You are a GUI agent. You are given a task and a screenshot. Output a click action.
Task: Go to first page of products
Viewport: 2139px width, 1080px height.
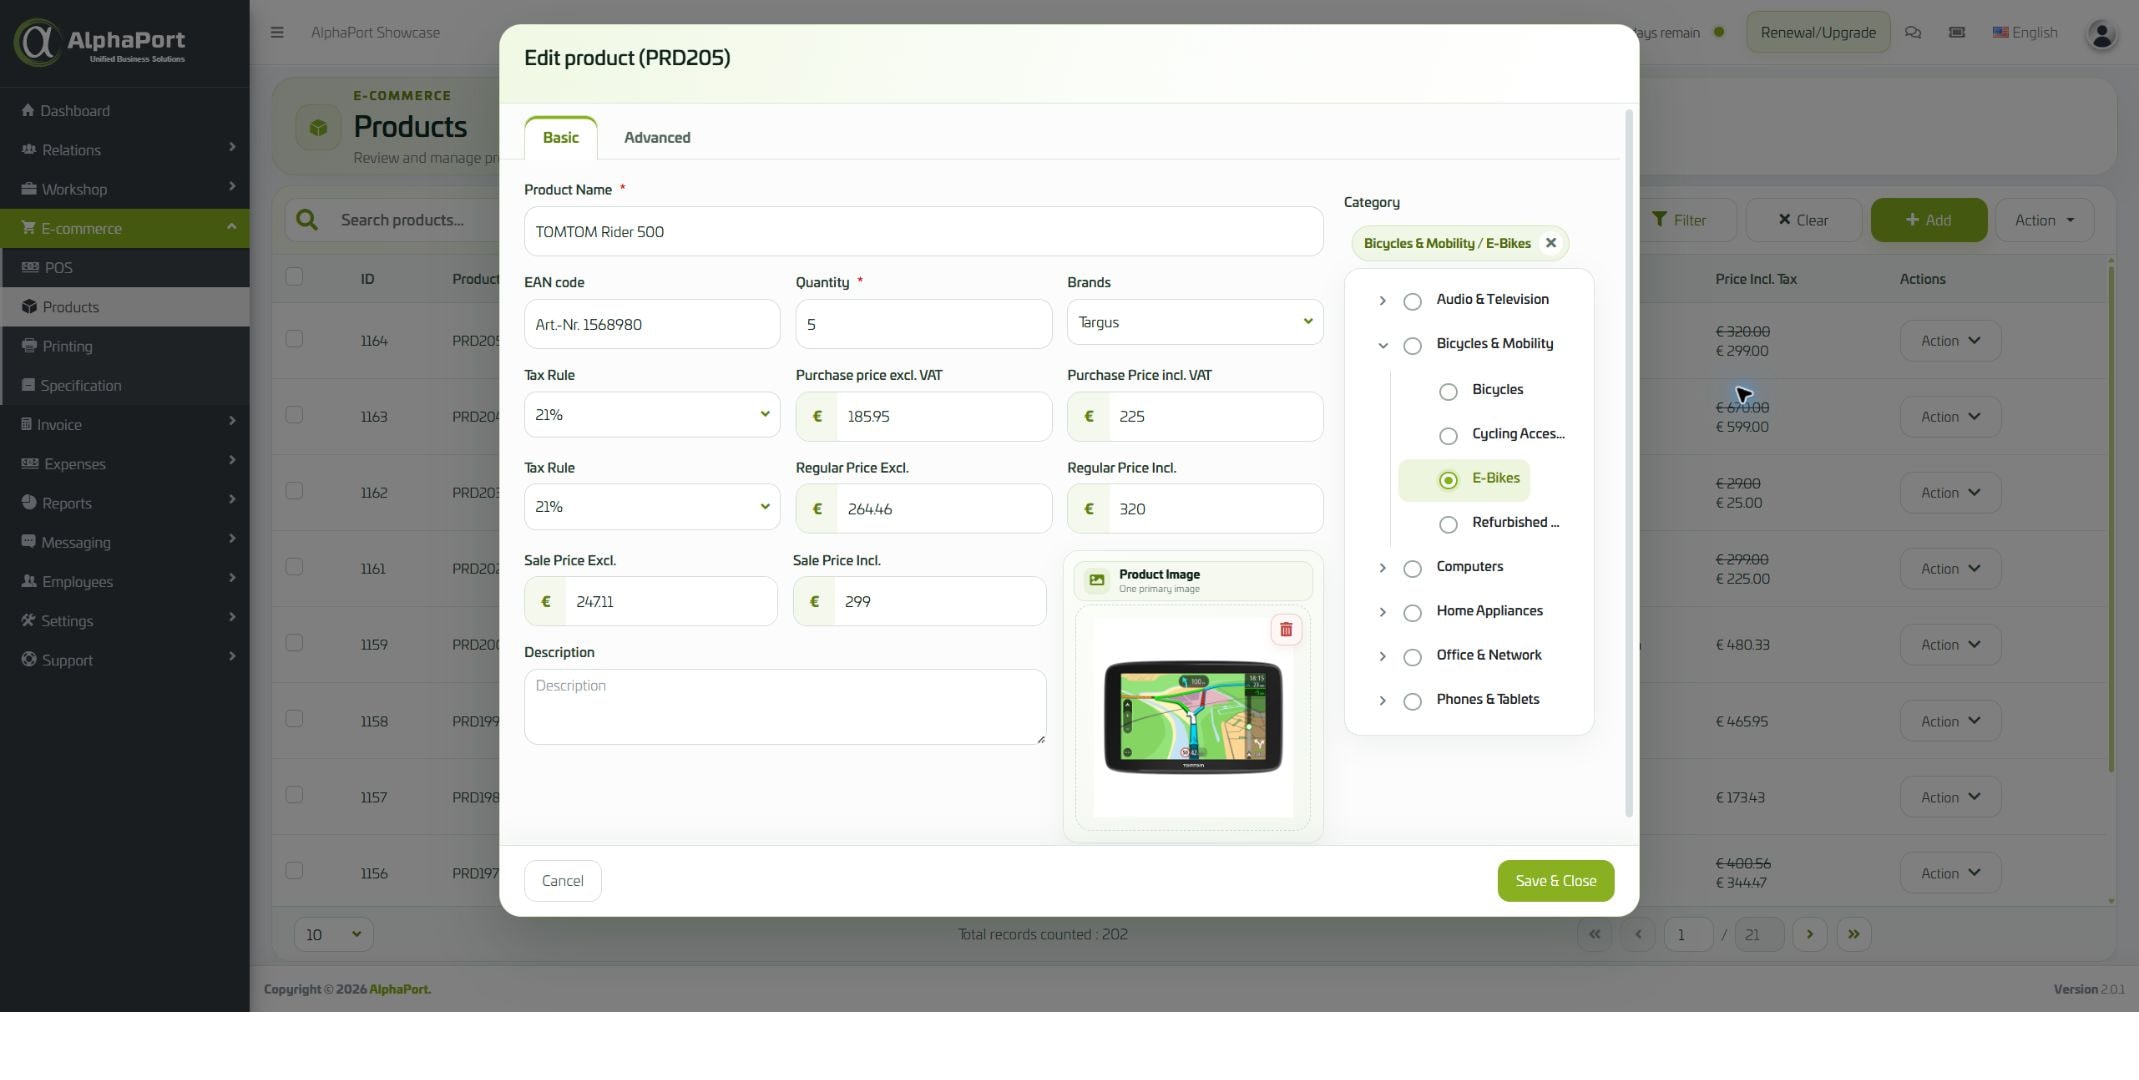coord(1594,934)
